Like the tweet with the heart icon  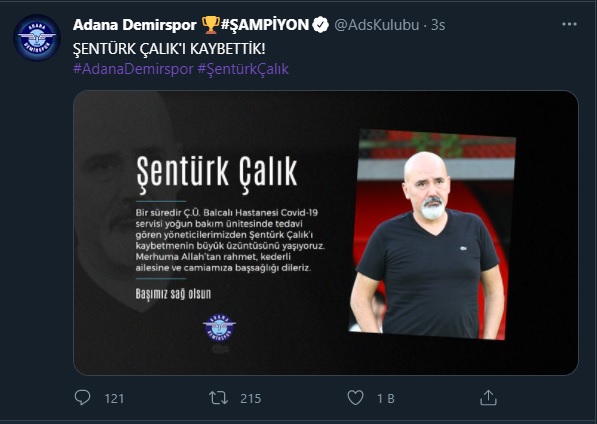[x=355, y=398]
